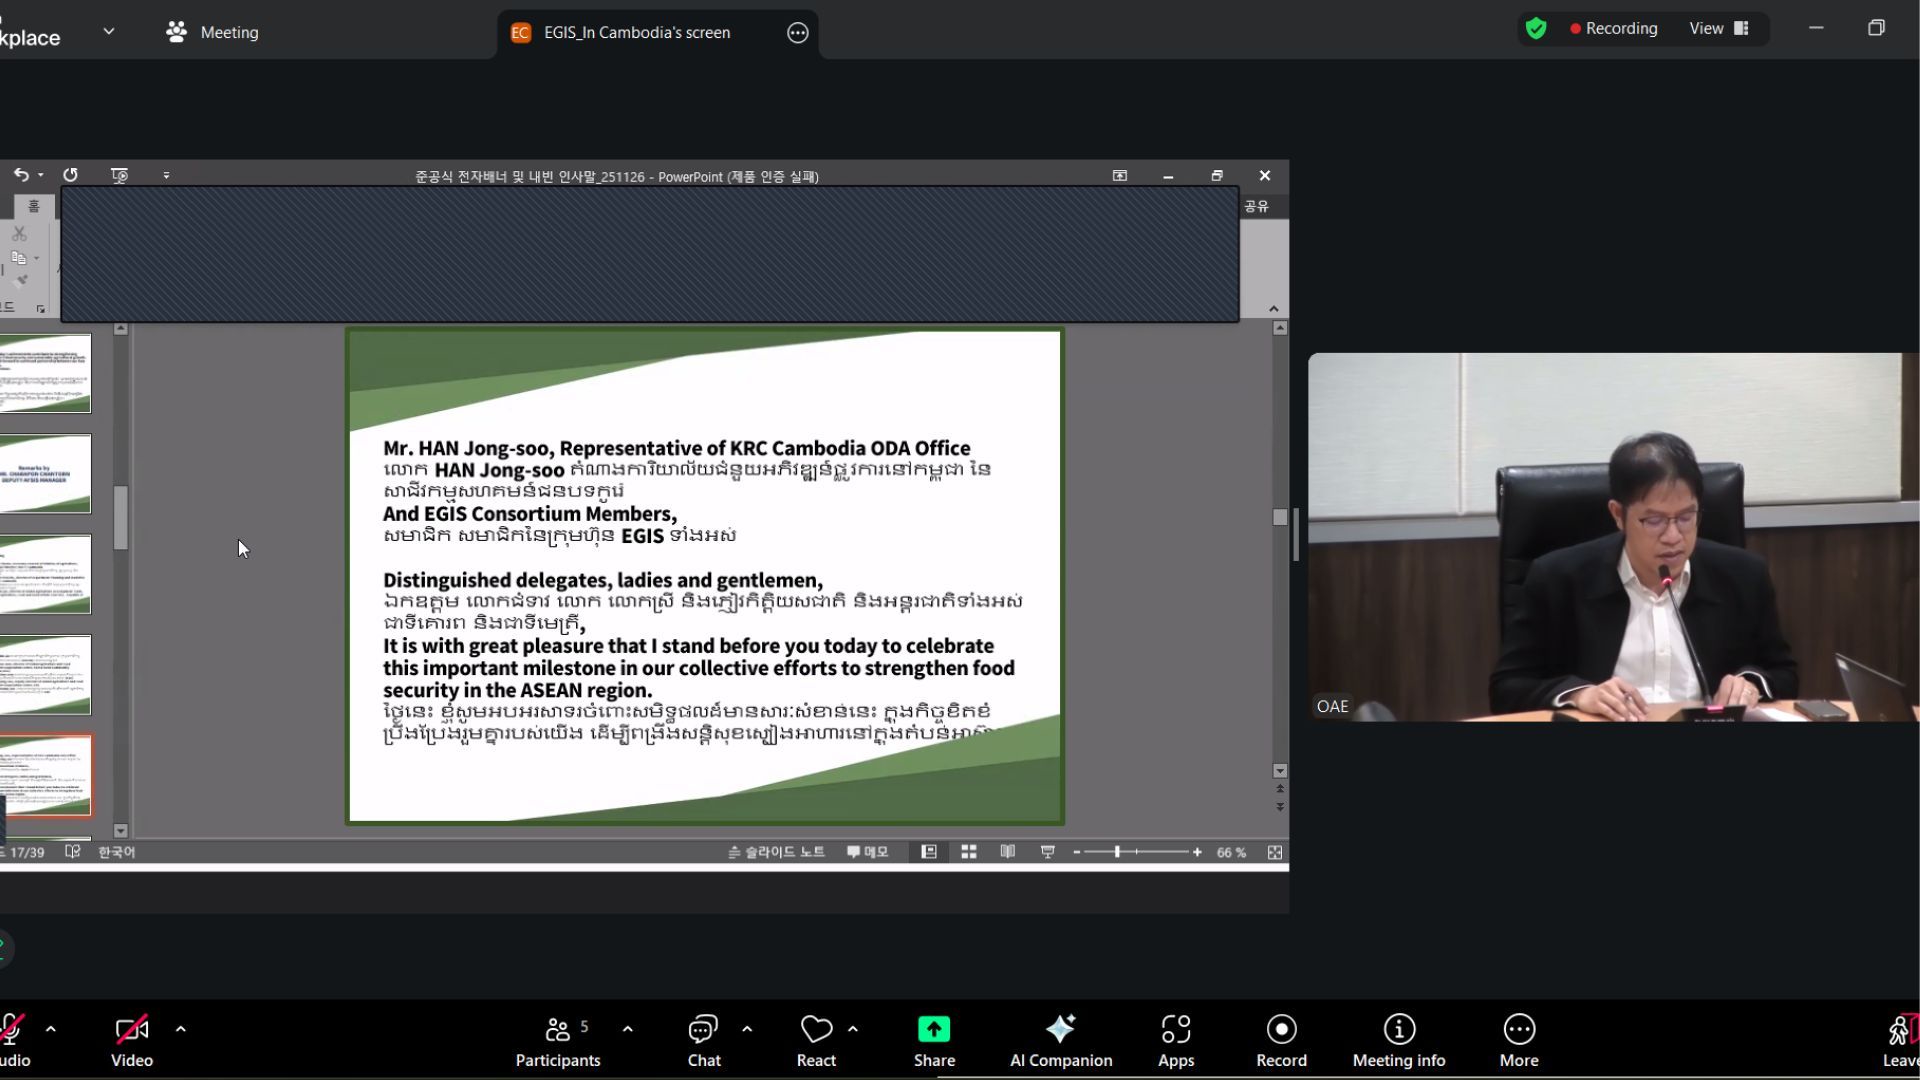1920x1080 pixels.
Task: Click the Recording indicator
Action: 1613,28
